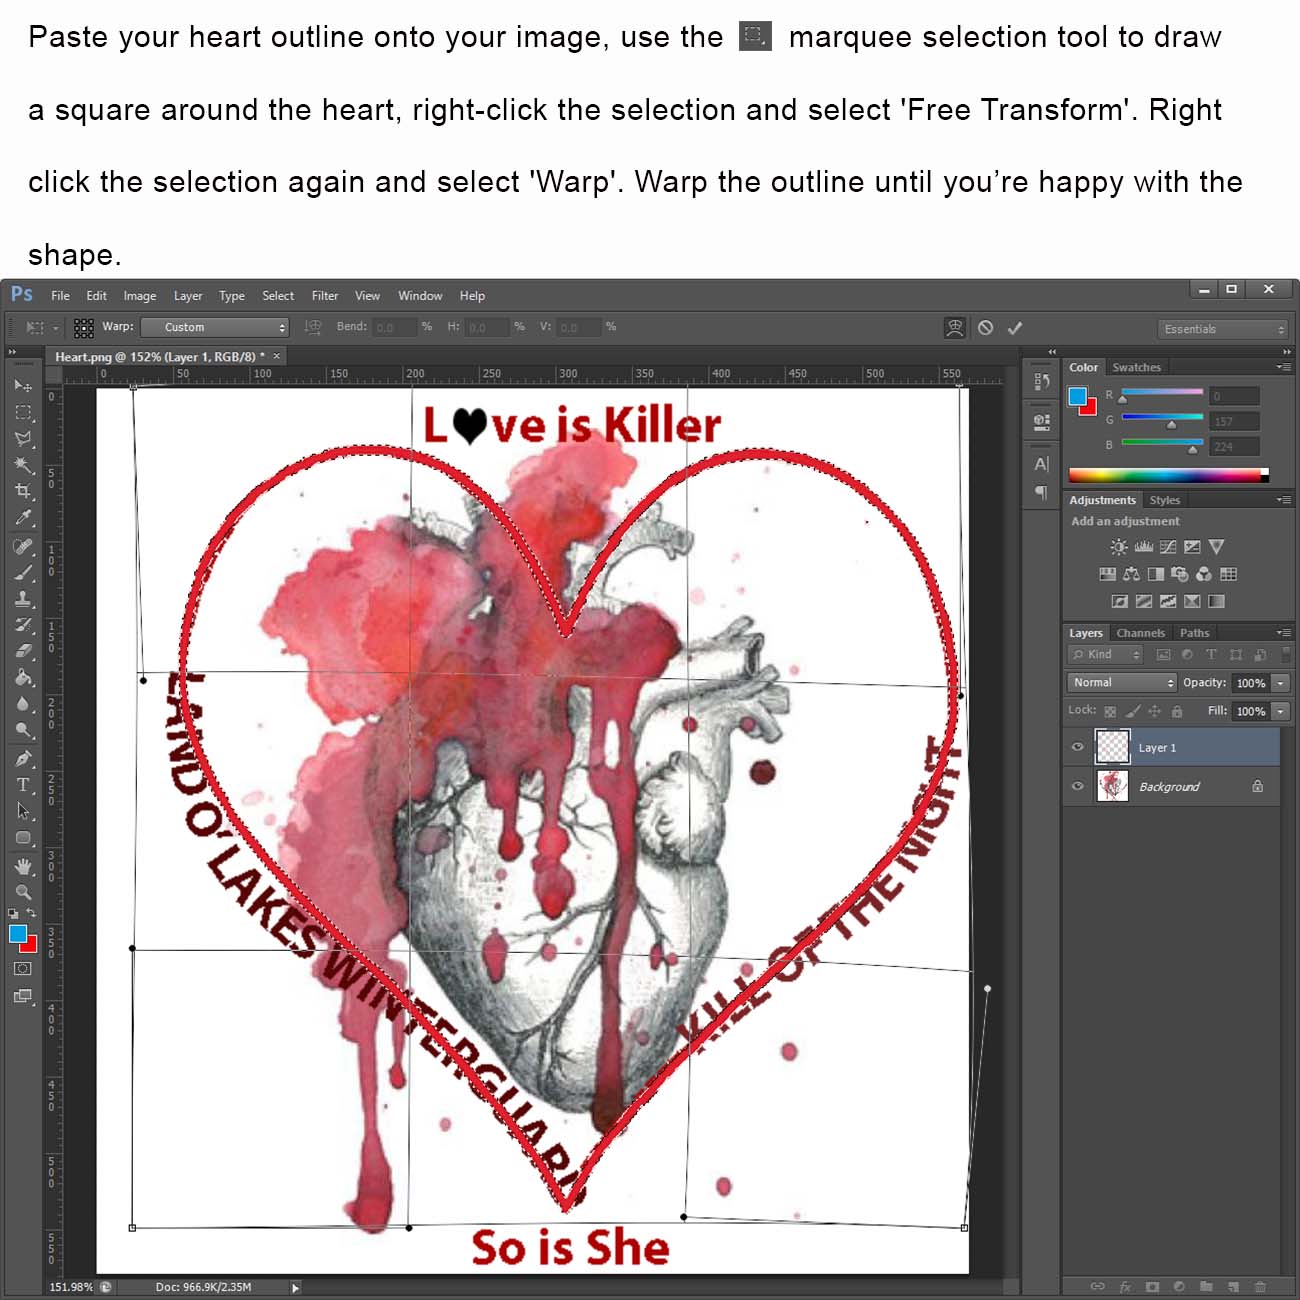Image resolution: width=1300 pixels, height=1300 pixels.
Task: Commit the transform with checkmark icon
Action: tap(1015, 328)
